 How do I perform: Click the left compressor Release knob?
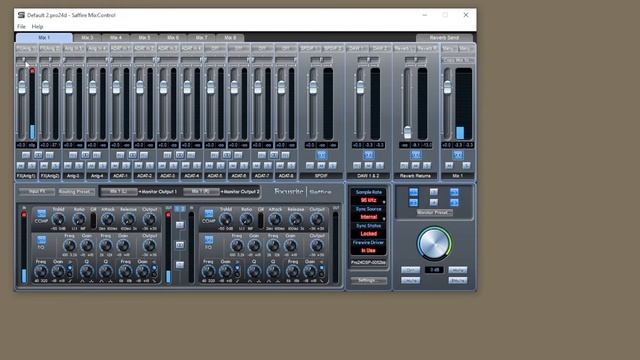click(x=128, y=220)
